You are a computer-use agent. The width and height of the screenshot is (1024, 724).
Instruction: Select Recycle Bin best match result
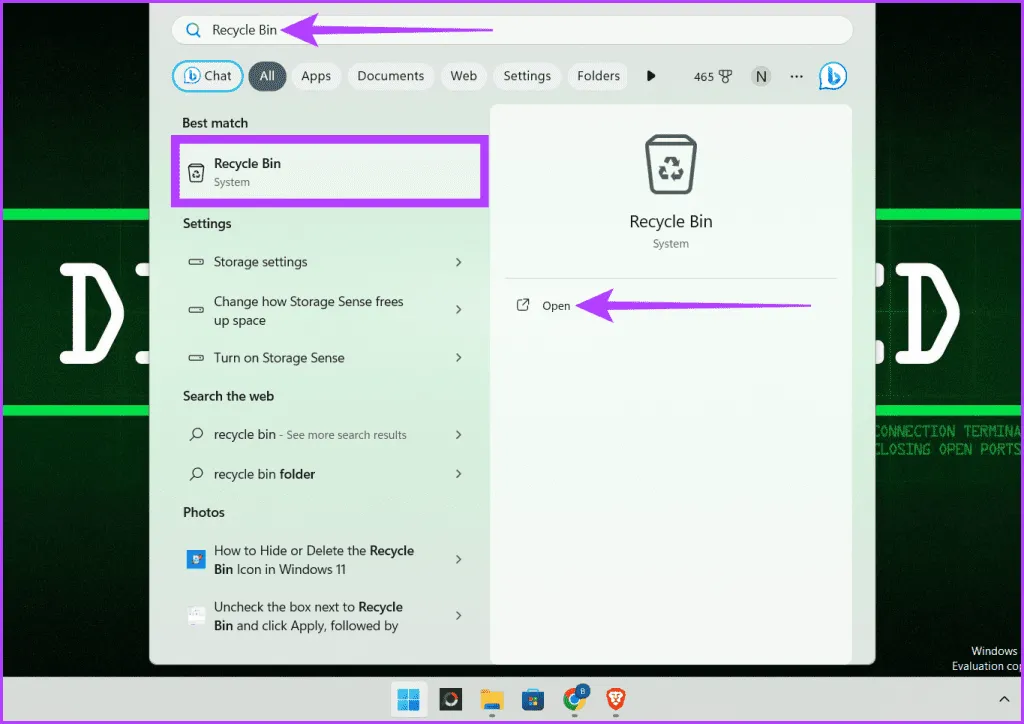click(329, 172)
